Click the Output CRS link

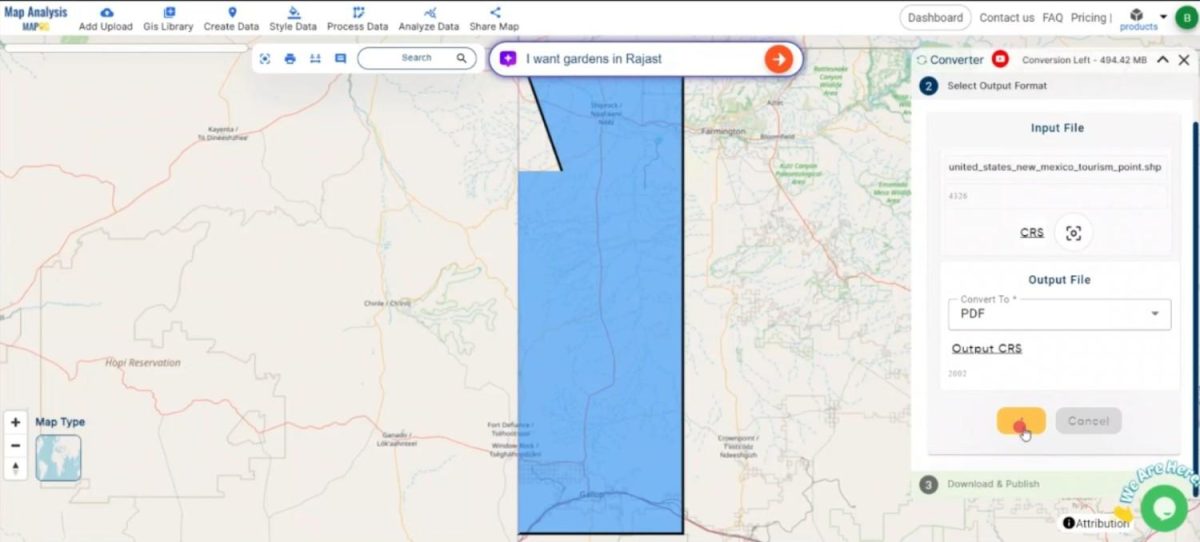click(986, 349)
